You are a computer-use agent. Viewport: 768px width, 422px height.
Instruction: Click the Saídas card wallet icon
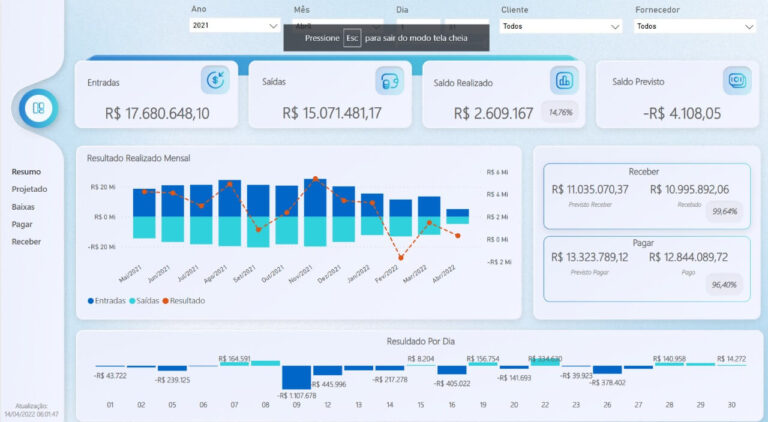click(x=389, y=80)
